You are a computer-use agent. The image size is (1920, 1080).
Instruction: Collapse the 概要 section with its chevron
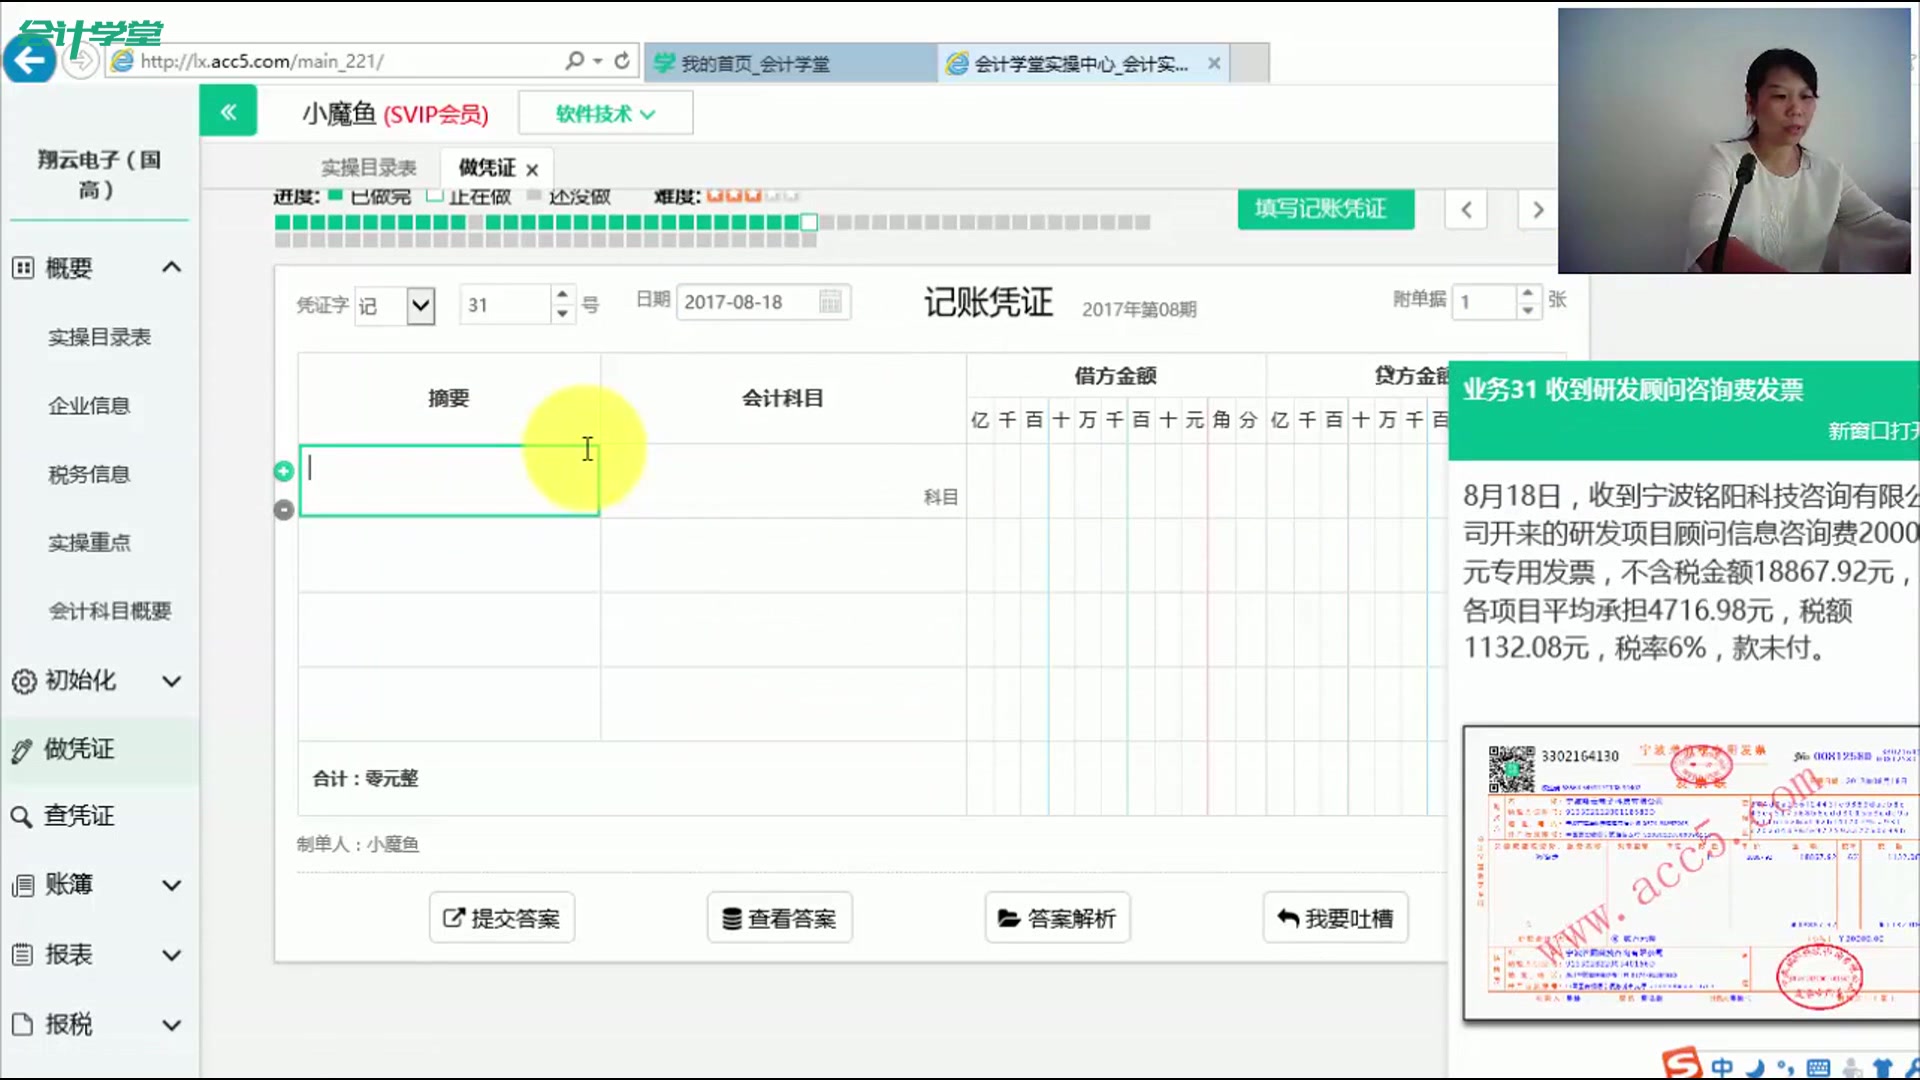tap(171, 266)
